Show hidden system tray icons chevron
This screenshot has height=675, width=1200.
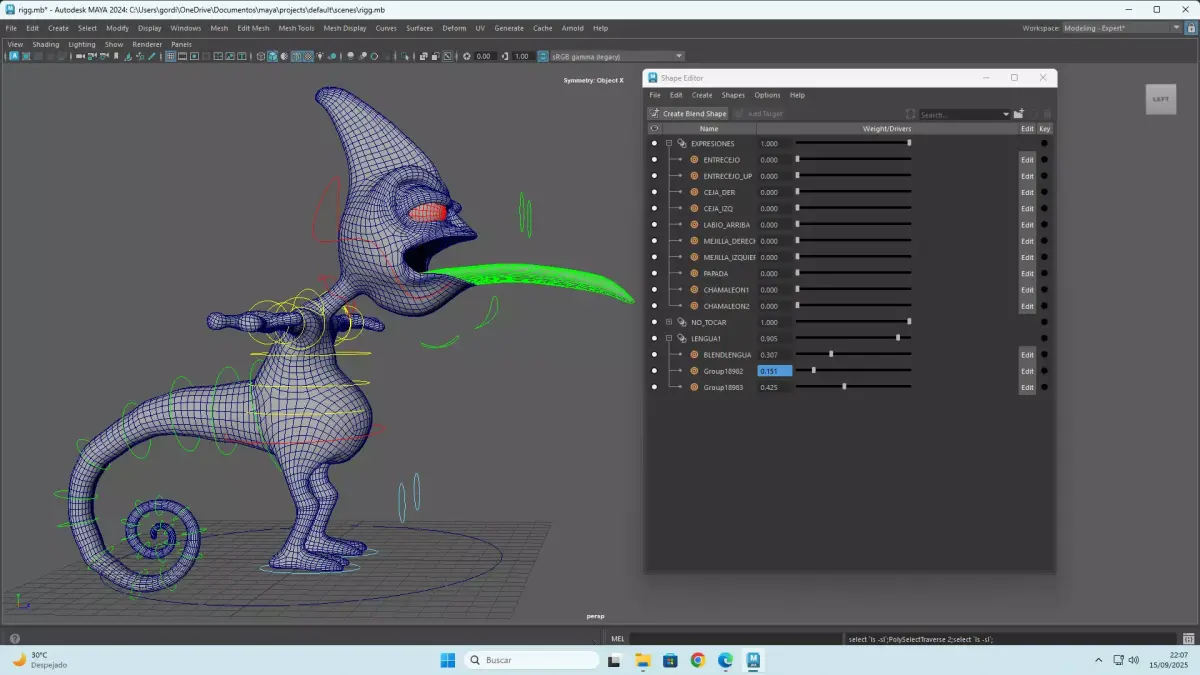pyautogui.click(x=1099, y=660)
